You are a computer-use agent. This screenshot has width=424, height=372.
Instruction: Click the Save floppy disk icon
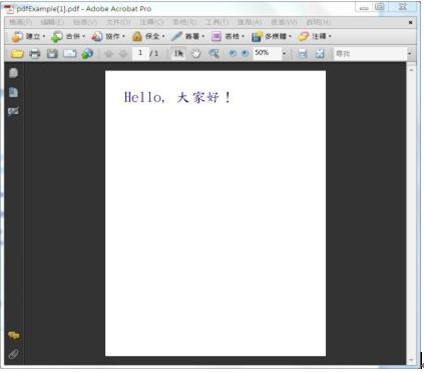[52, 53]
